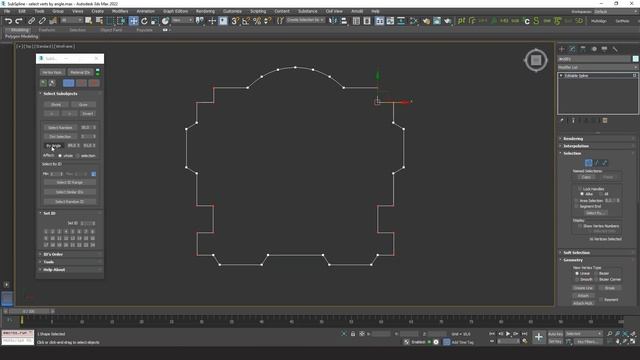This screenshot has height=360, width=640.
Task: Toggle the Percent Snap icon
Action: [x=257, y=21]
